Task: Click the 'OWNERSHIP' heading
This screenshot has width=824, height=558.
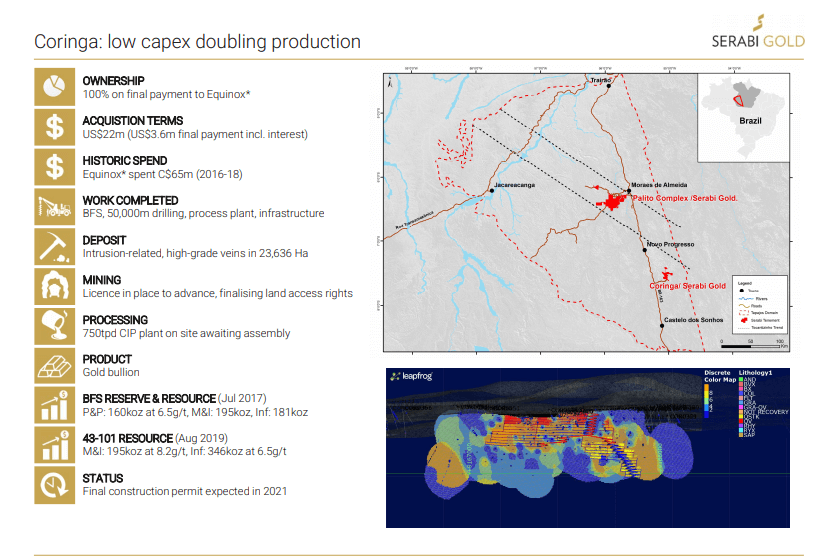Action: tap(114, 81)
